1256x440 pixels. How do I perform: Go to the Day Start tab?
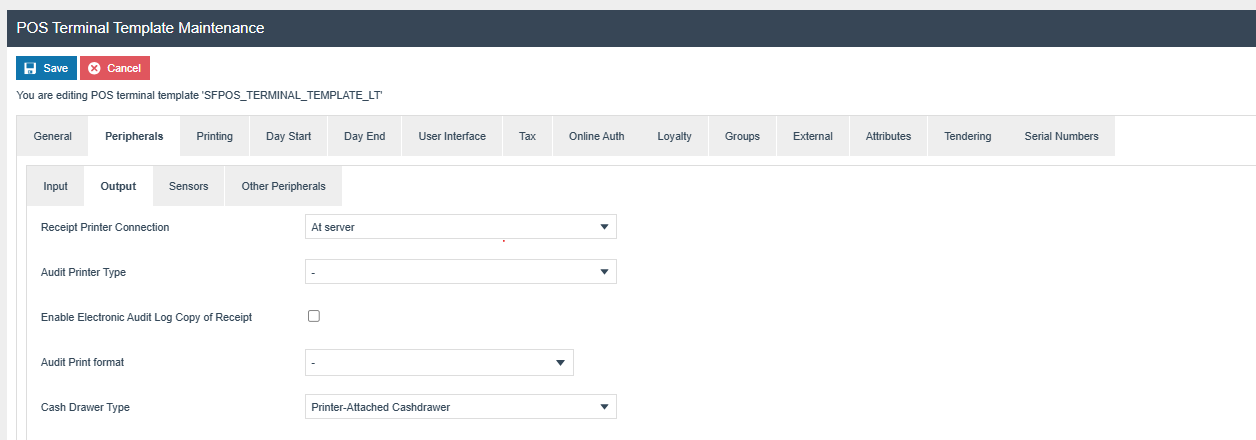(x=288, y=136)
